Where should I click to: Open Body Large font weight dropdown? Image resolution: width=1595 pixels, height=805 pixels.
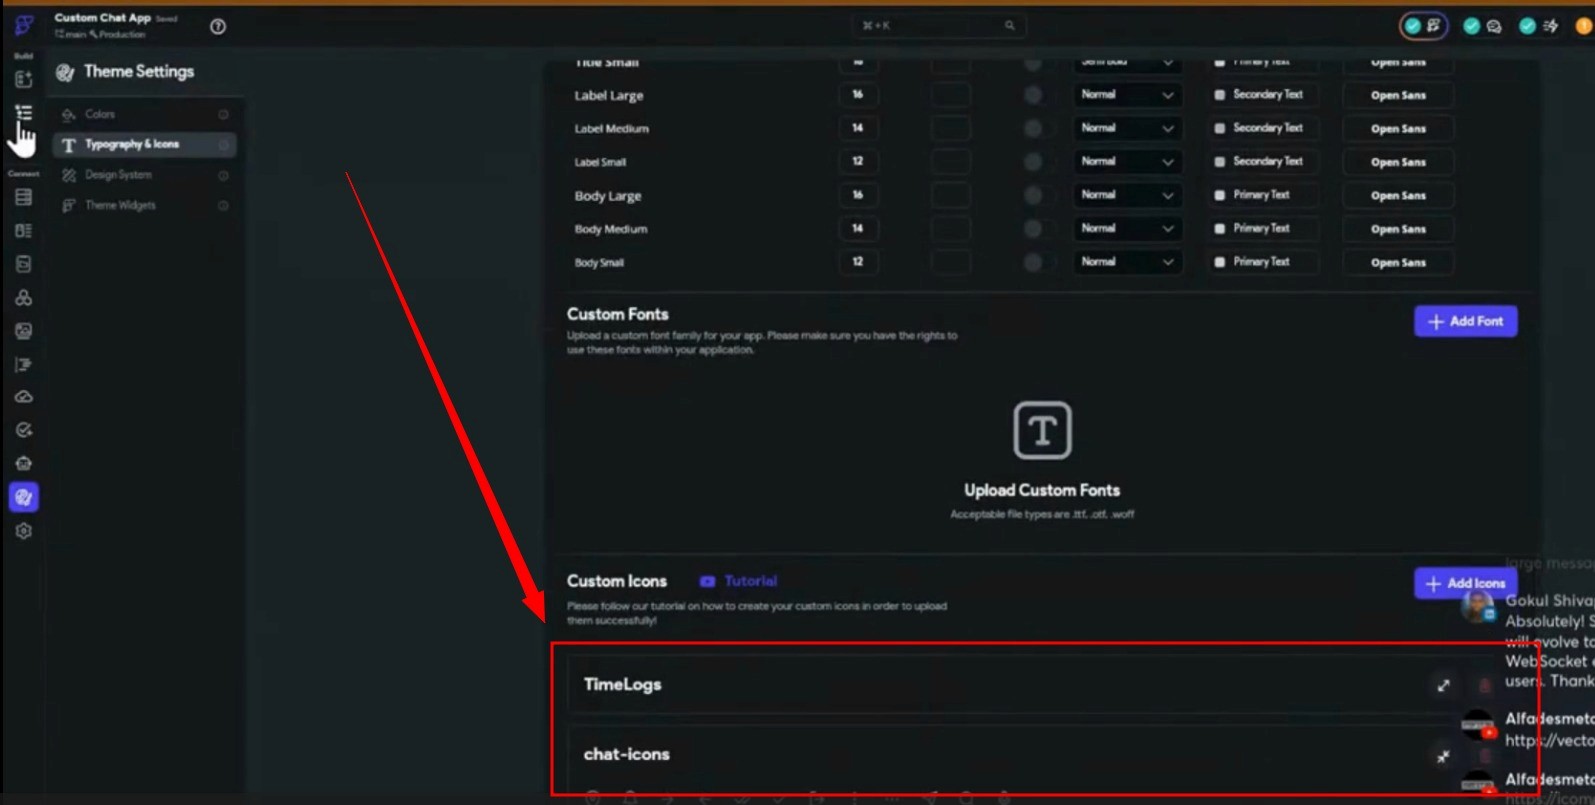(1127, 195)
